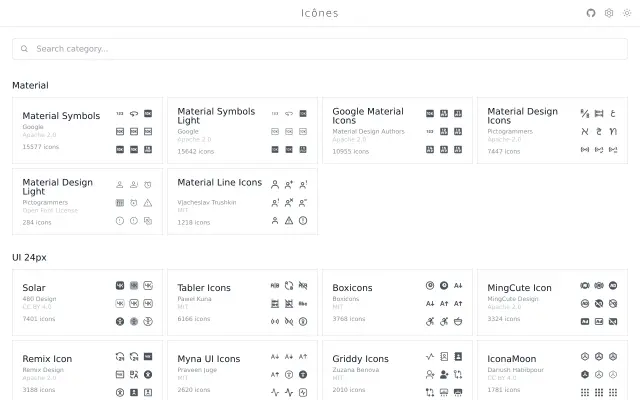Viewport: 640px width, 400px height.
Task: Open the GitHub repository icon
Action: pos(591,13)
